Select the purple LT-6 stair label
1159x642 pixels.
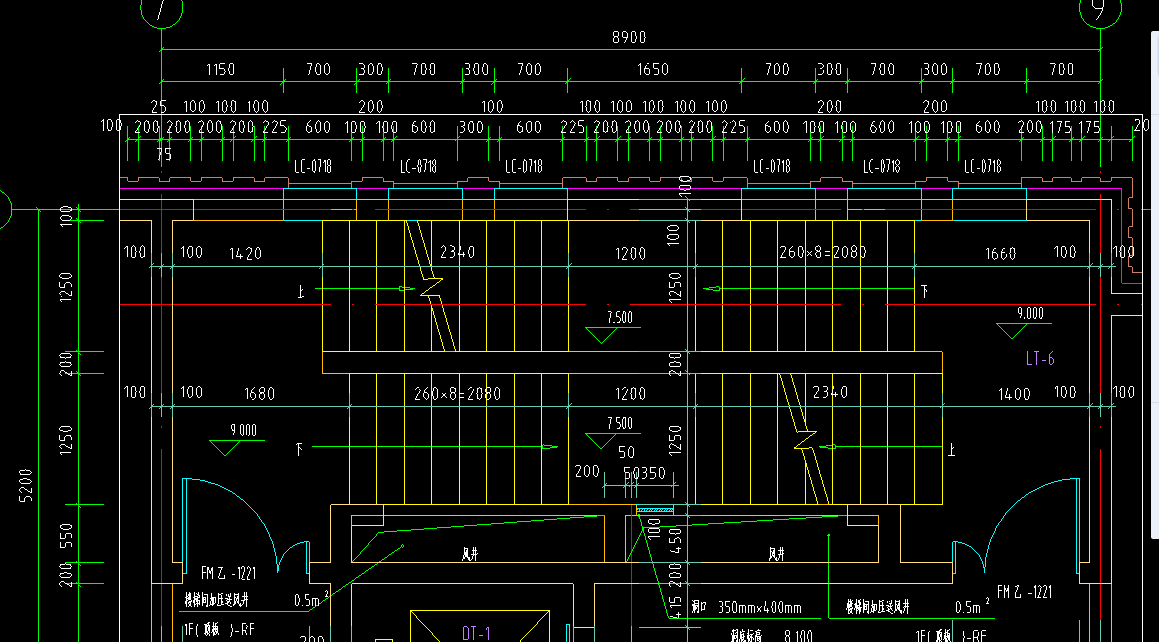coord(1040,359)
